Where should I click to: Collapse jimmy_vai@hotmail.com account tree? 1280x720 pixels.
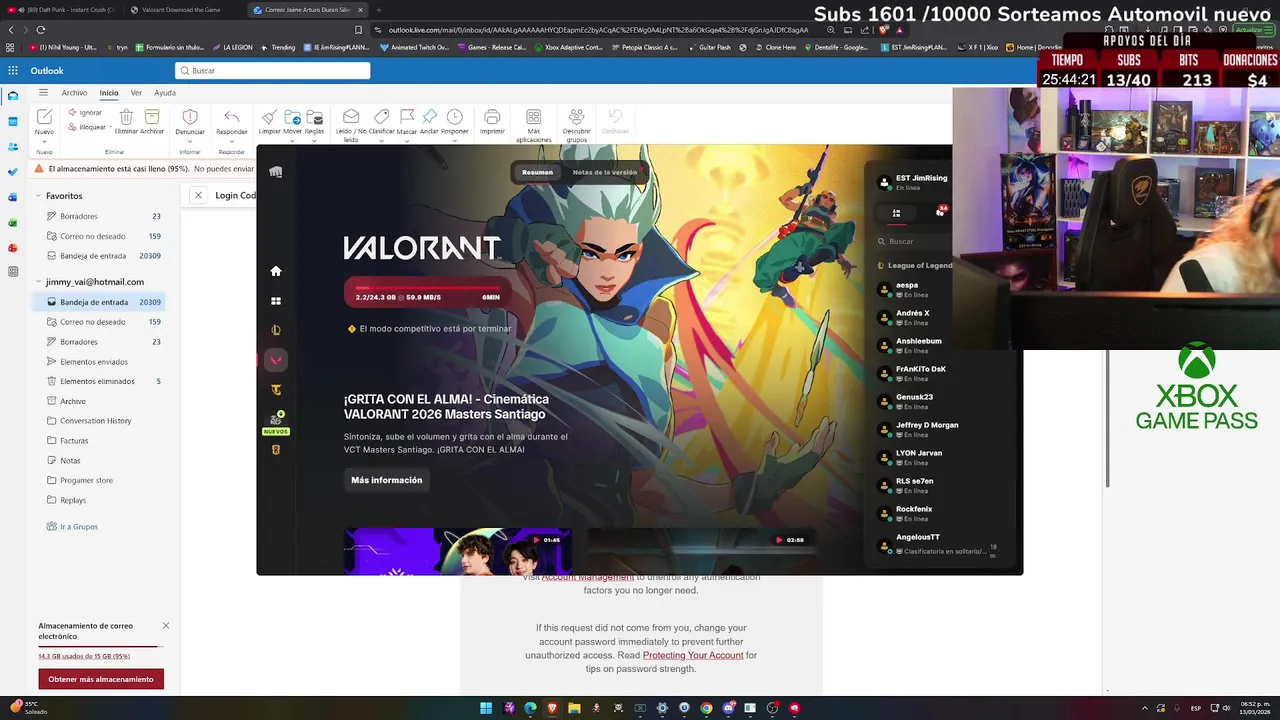[38, 282]
